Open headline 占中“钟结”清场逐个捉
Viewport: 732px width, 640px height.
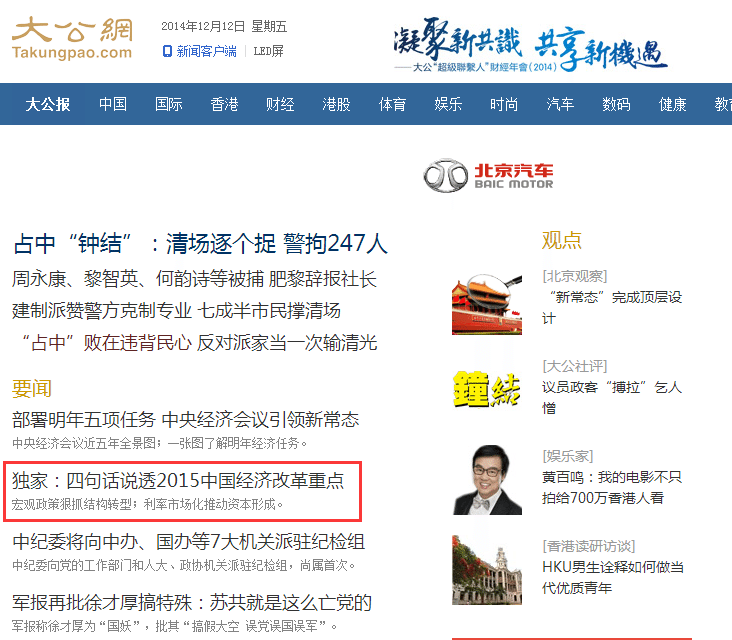pyautogui.click(x=200, y=243)
